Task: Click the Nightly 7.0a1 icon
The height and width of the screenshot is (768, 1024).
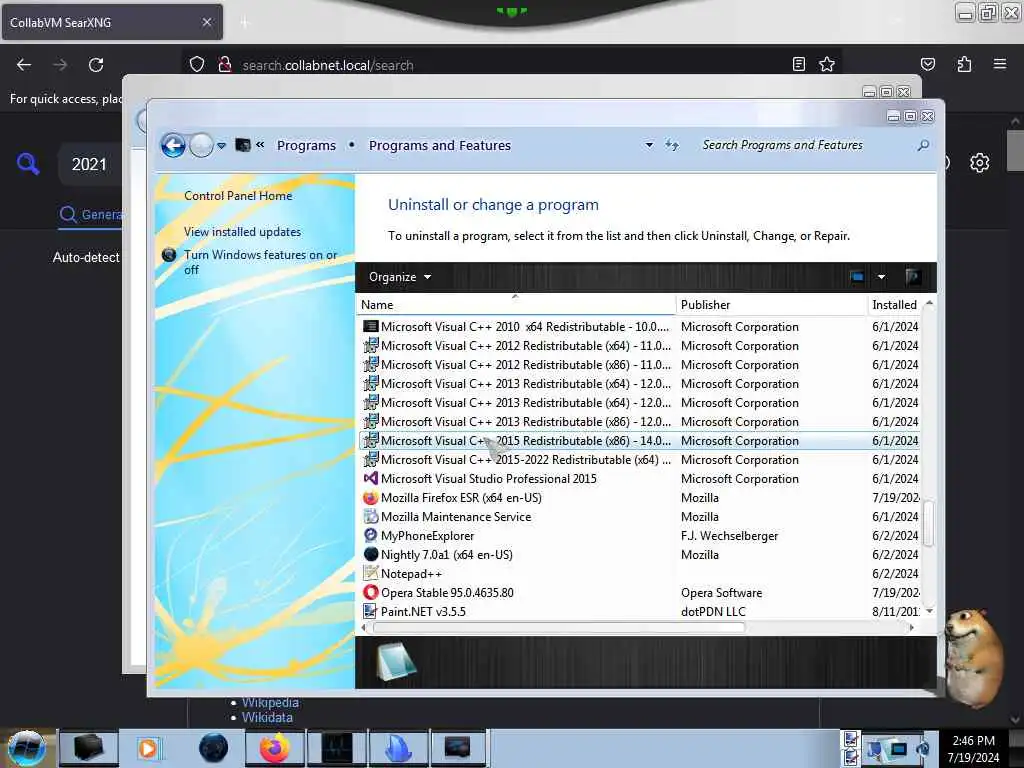Action: 370,554
